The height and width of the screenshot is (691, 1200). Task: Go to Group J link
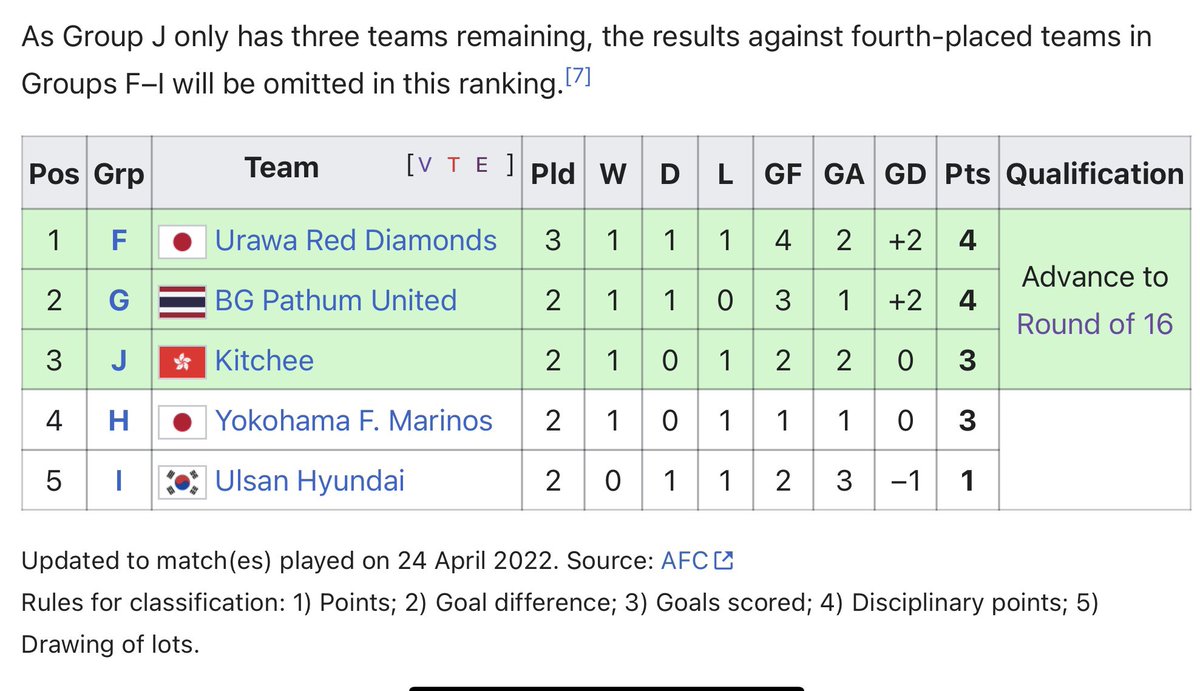[118, 361]
